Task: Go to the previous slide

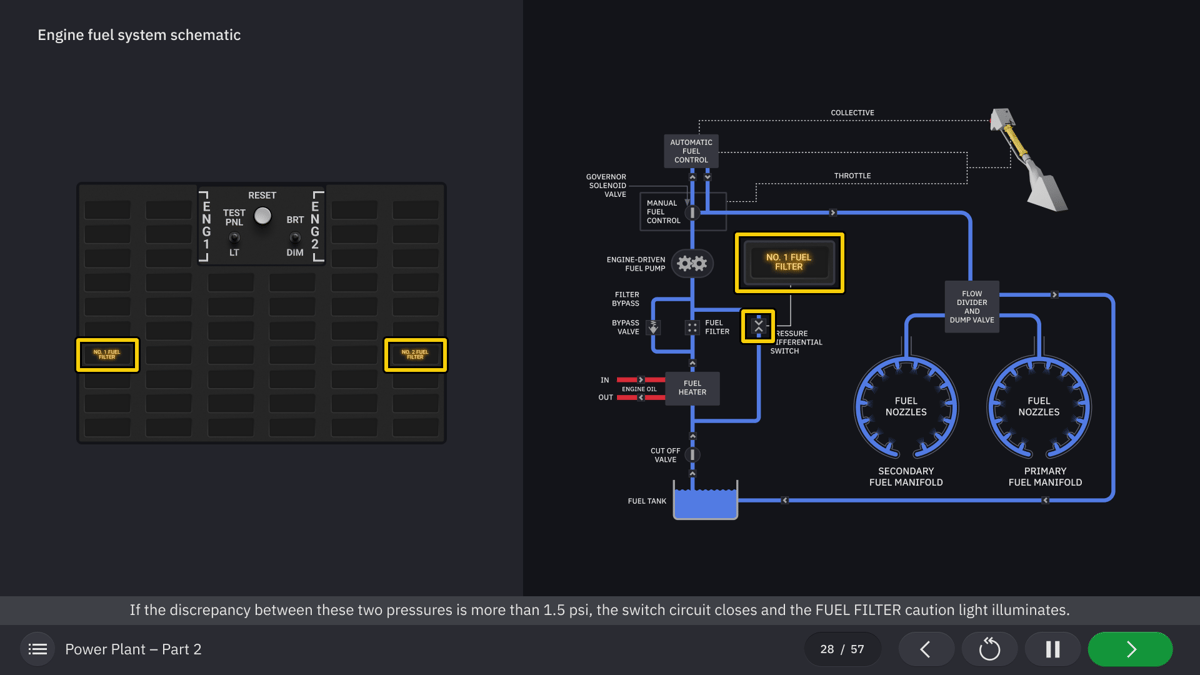Action: tap(925, 649)
